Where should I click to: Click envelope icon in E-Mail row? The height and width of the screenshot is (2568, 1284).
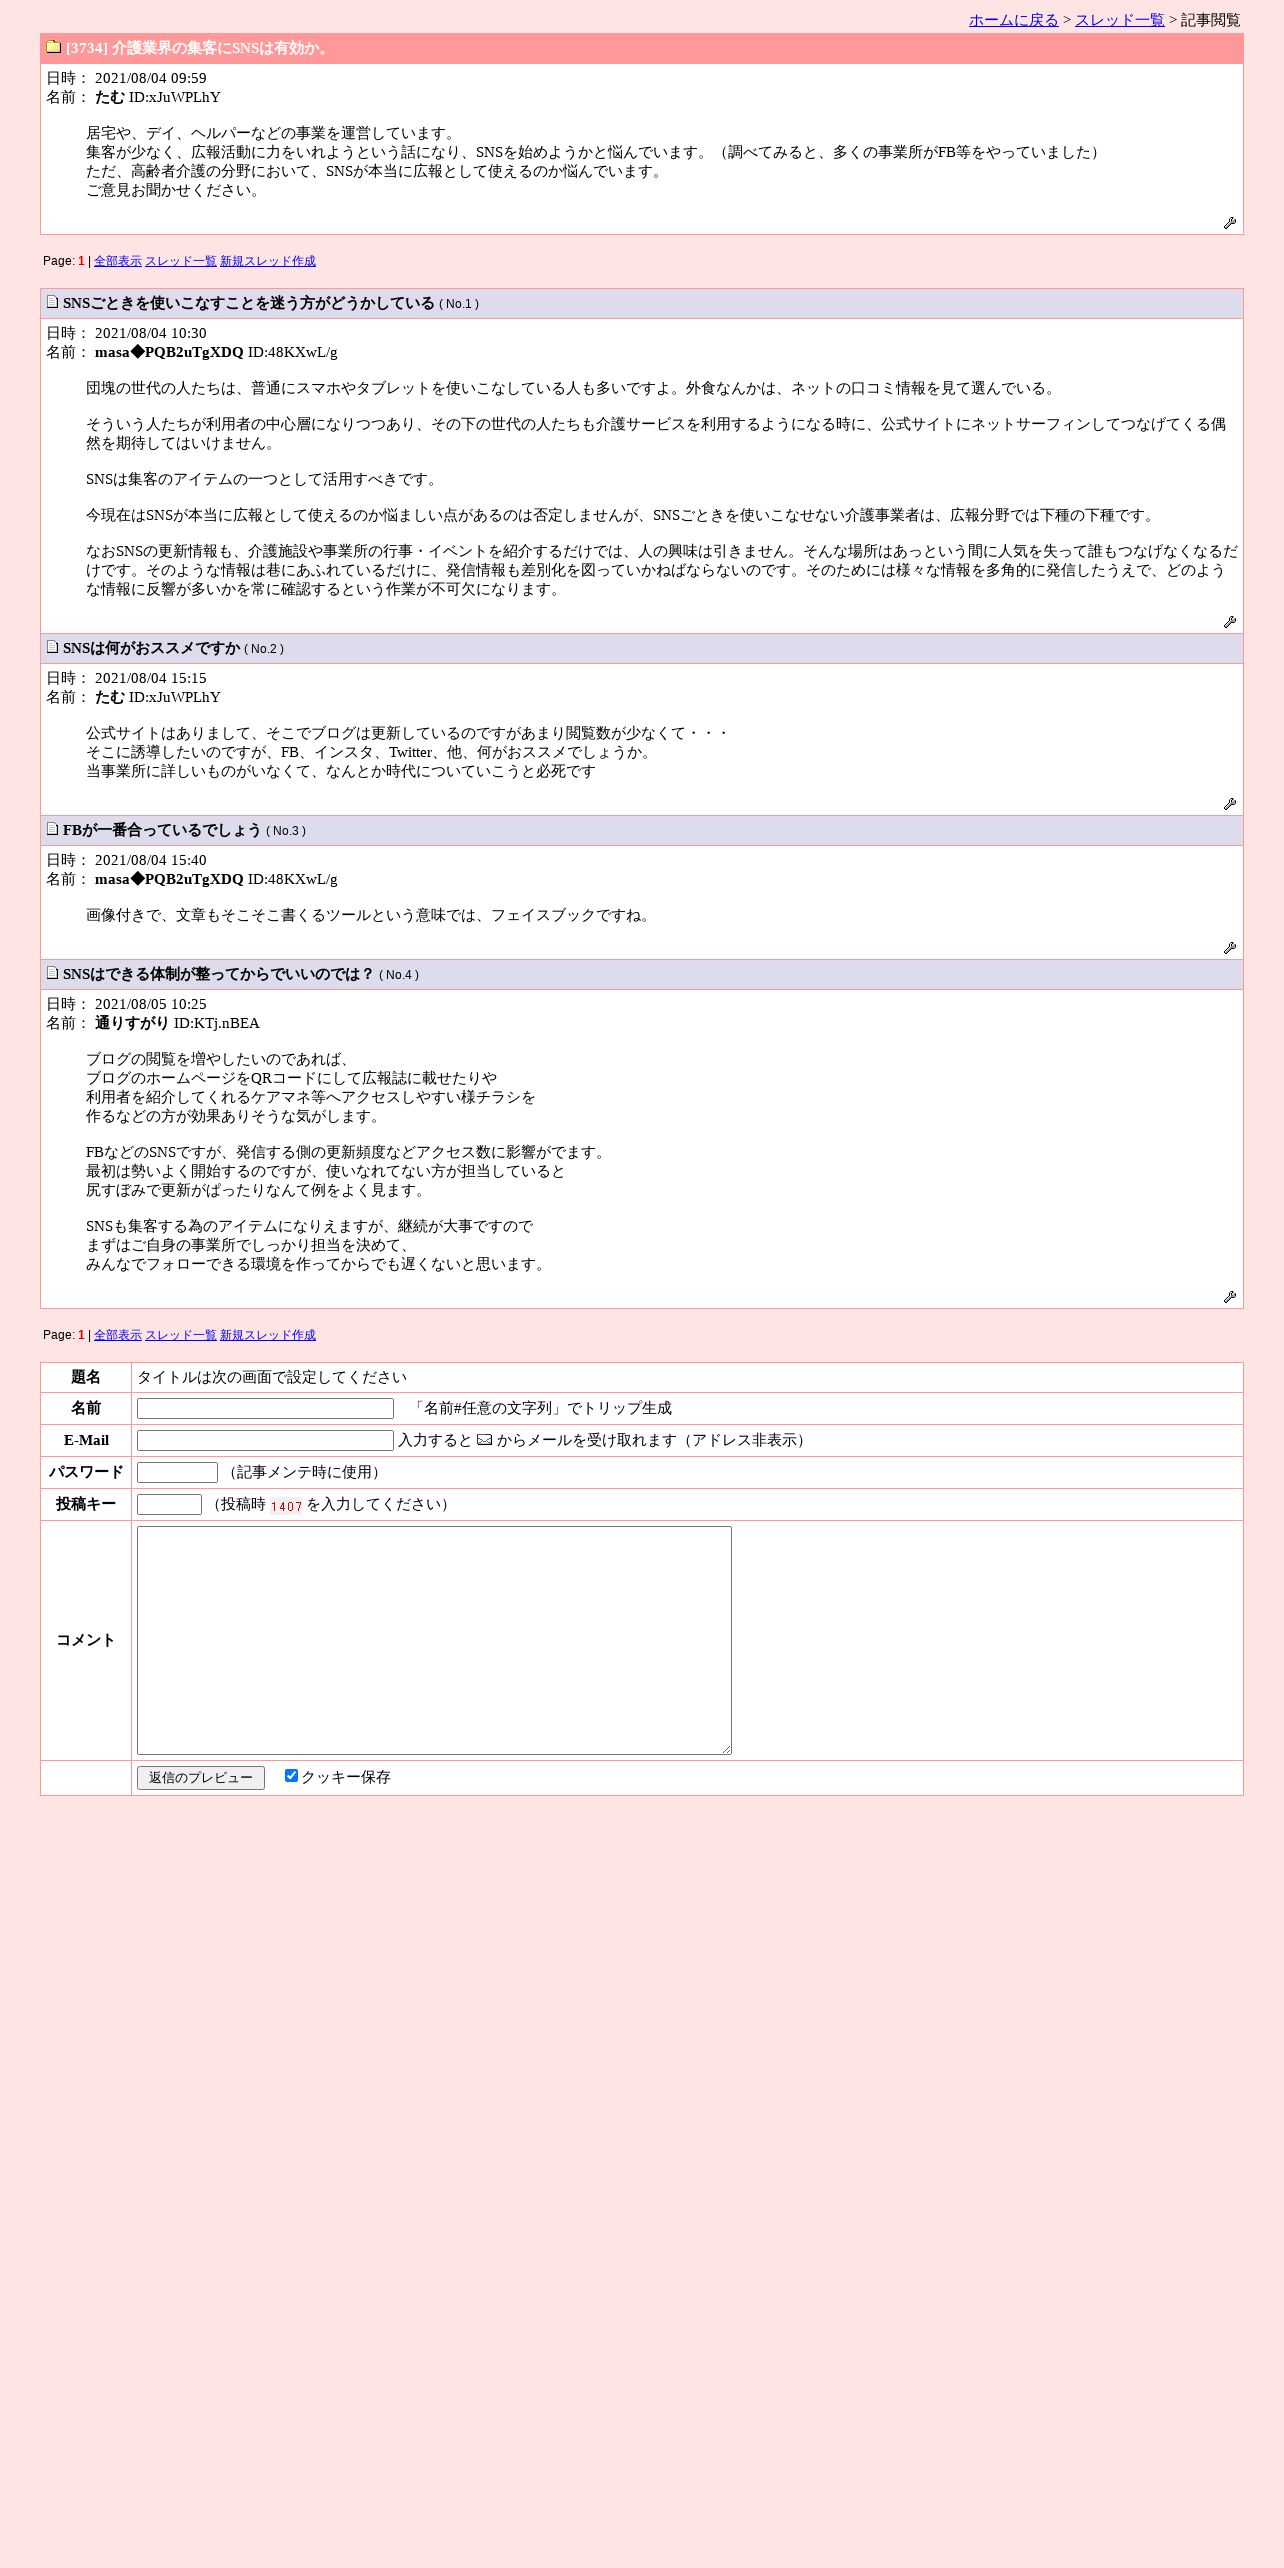[484, 1440]
